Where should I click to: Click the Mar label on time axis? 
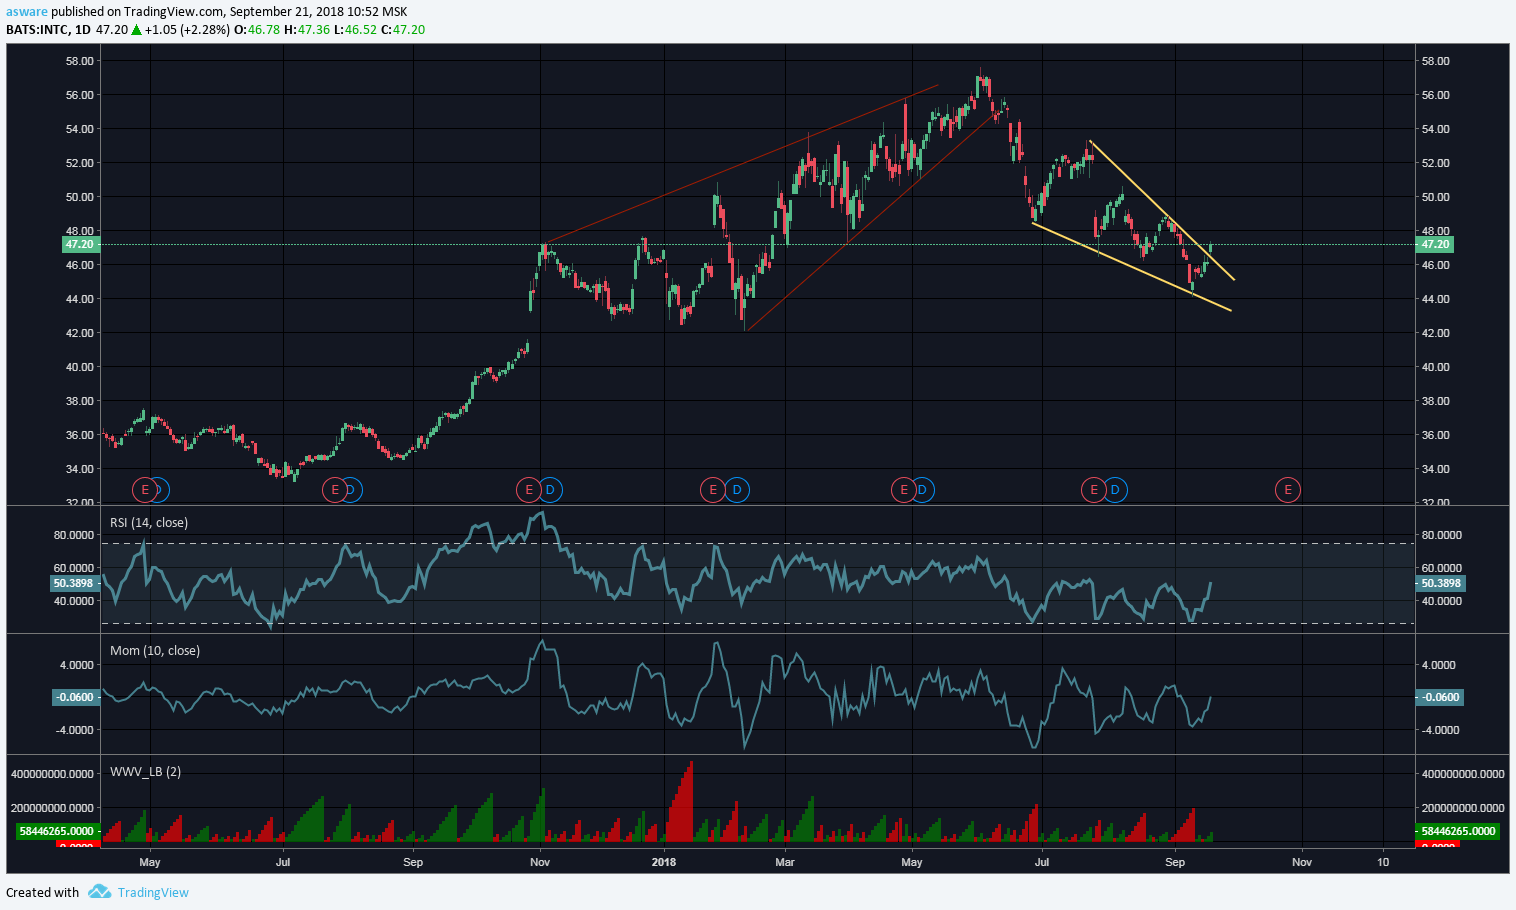click(785, 862)
